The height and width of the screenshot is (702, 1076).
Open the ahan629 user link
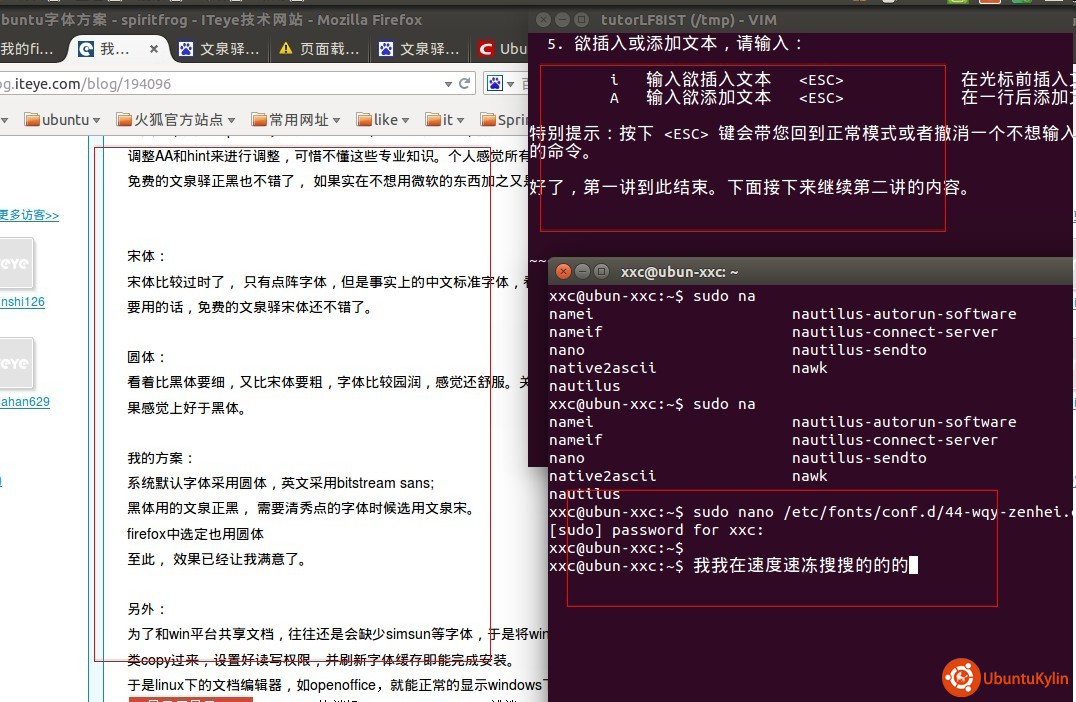point(24,402)
